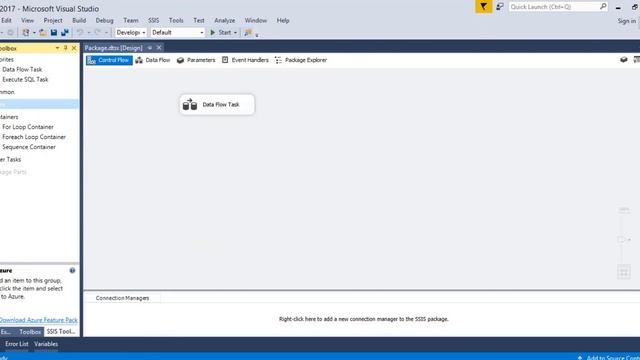Click the Connection Managers tab
Image resolution: width=640 pixels, height=360 pixels.
[122, 298]
